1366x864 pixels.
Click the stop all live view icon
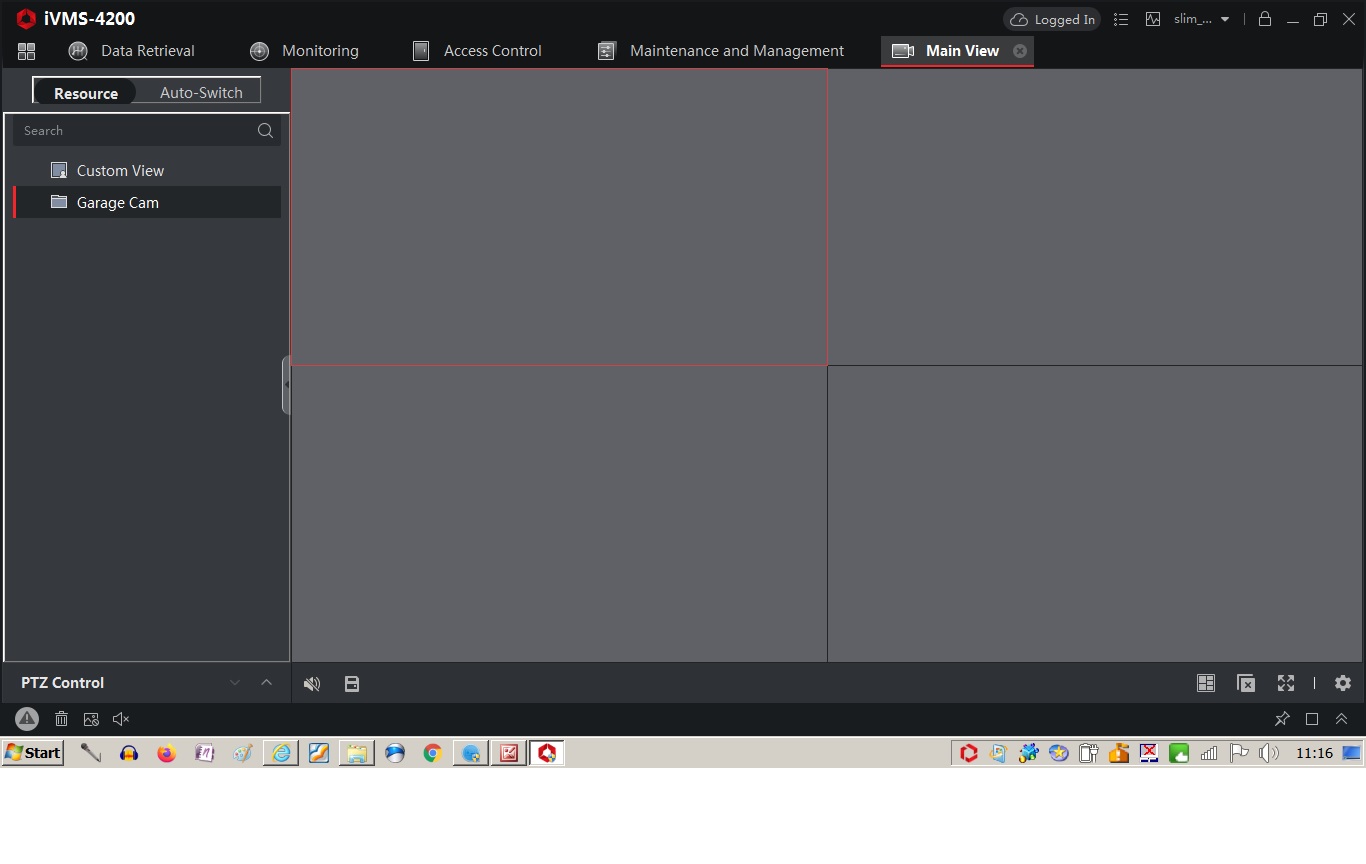pyautogui.click(x=1246, y=683)
